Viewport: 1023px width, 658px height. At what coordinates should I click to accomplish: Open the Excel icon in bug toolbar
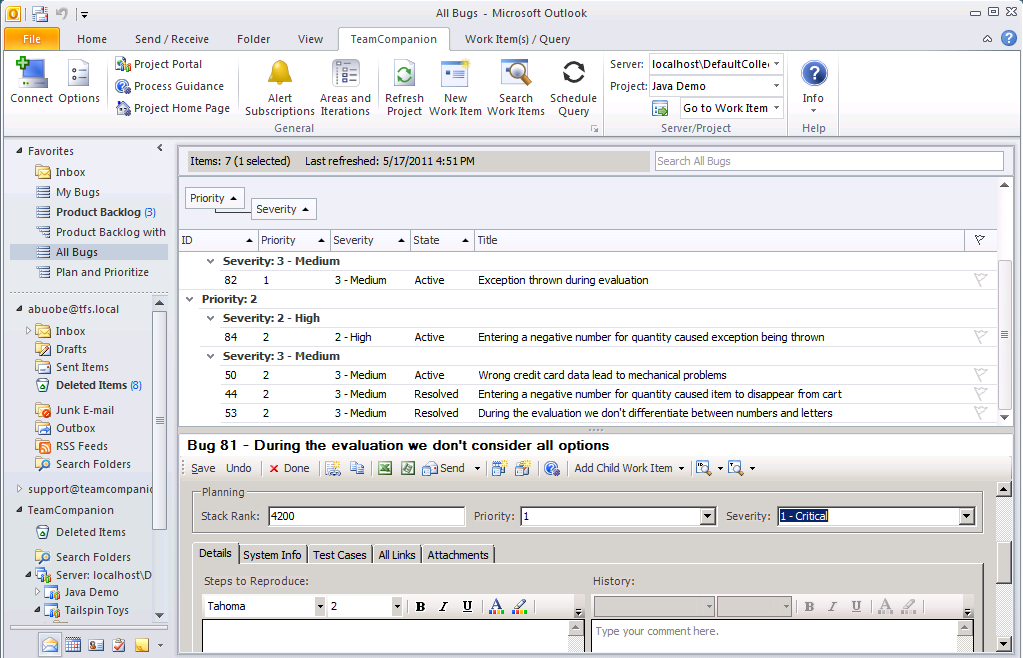tap(385, 468)
